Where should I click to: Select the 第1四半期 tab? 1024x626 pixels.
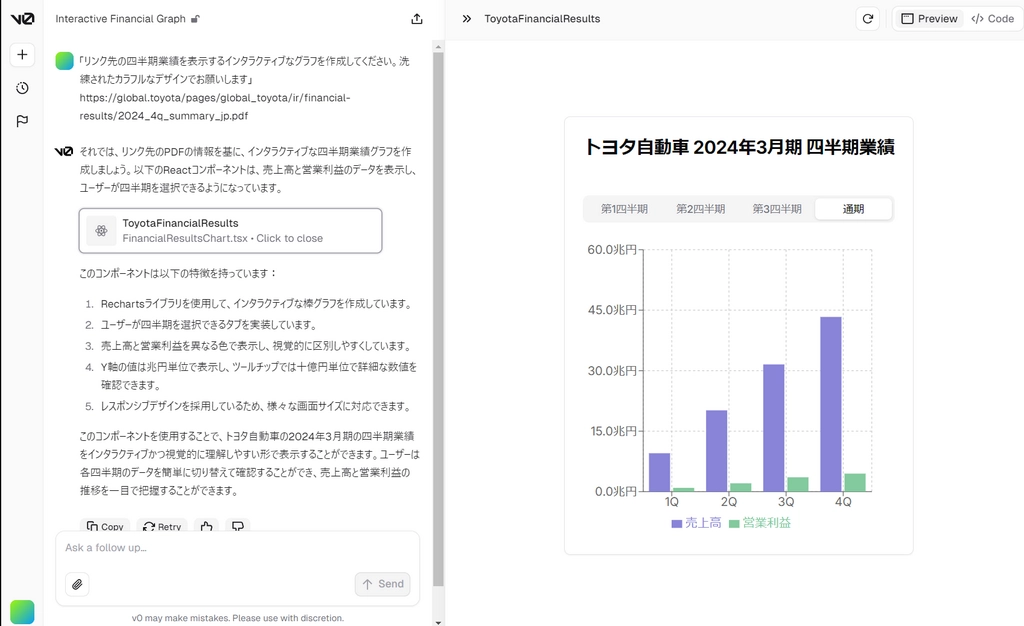(x=624, y=209)
